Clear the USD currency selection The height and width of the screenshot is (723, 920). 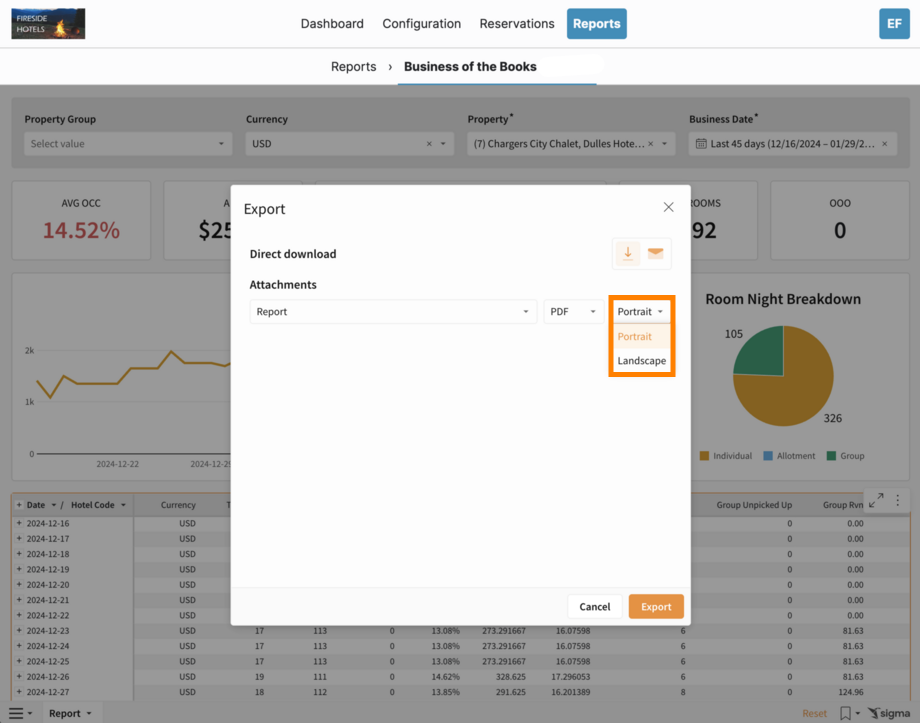point(429,144)
